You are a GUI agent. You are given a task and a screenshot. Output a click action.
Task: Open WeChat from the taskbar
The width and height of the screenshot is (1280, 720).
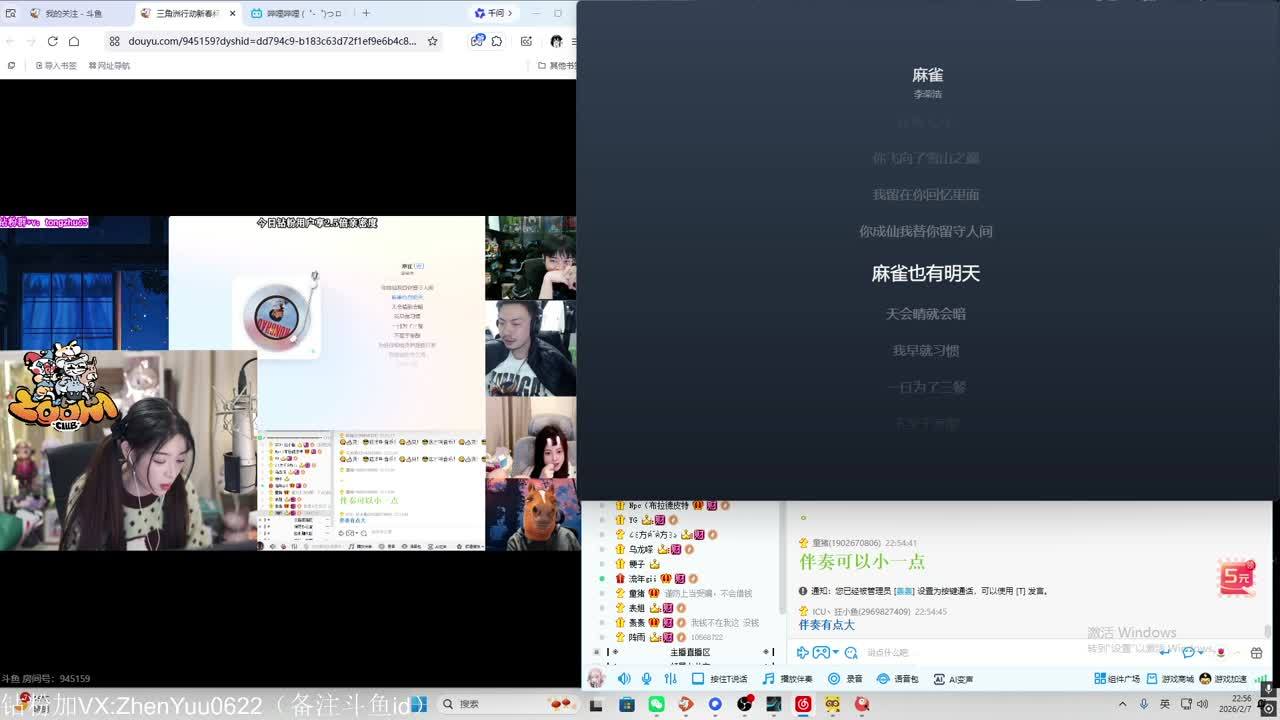pyautogui.click(x=656, y=704)
